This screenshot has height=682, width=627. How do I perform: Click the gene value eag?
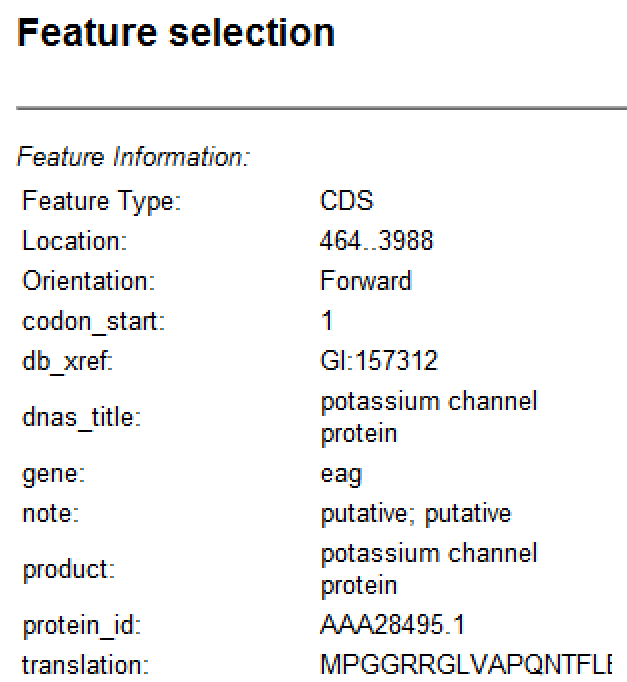(x=341, y=474)
